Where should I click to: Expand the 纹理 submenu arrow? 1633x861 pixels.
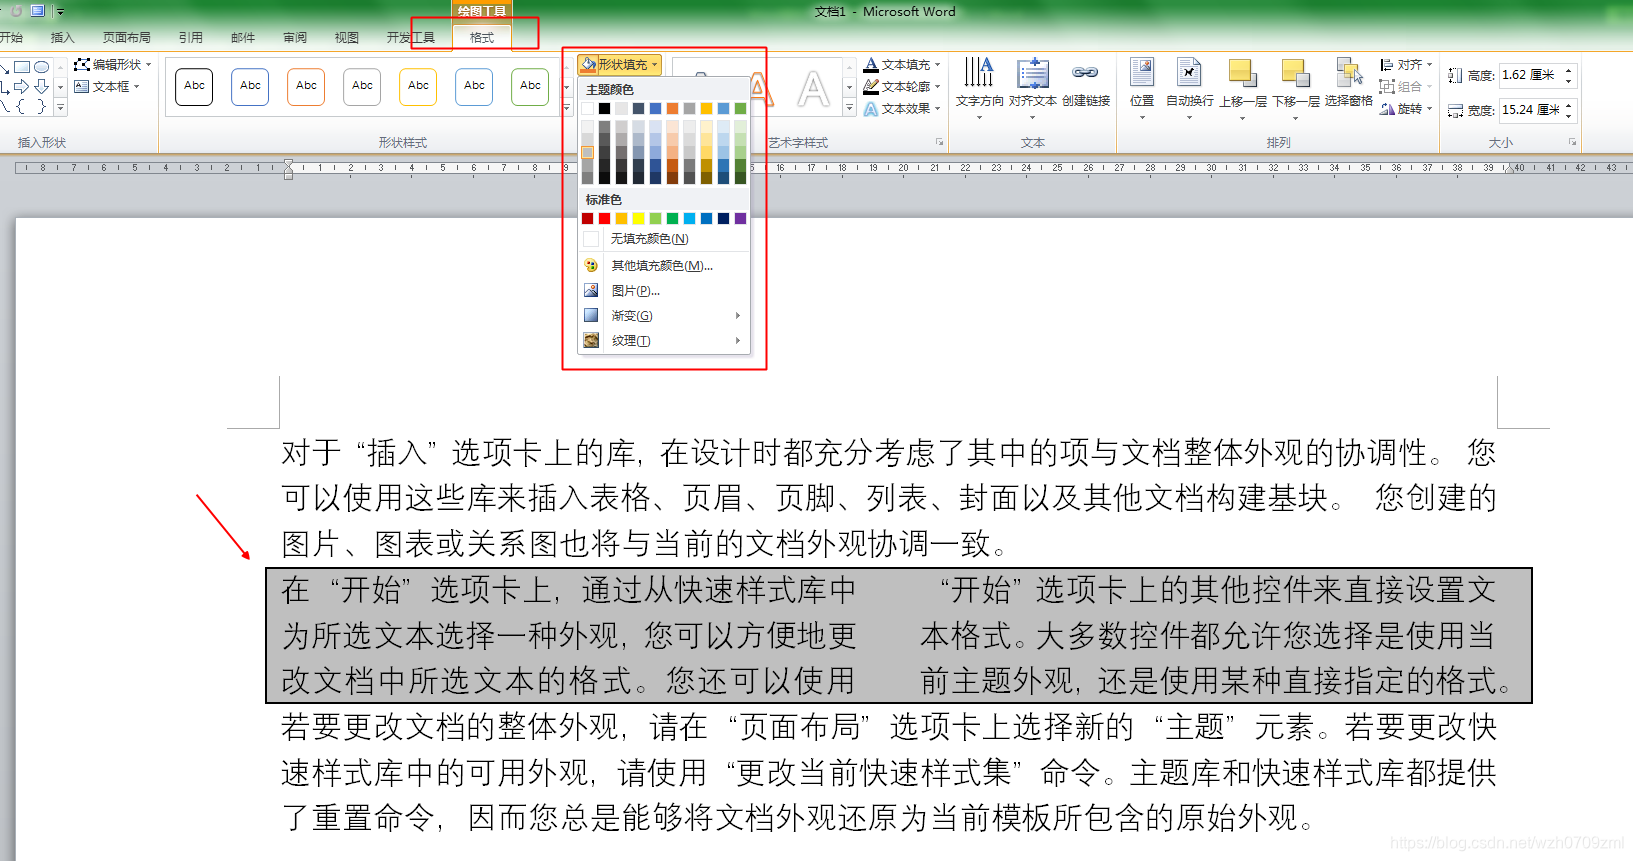(x=738, y=340)
